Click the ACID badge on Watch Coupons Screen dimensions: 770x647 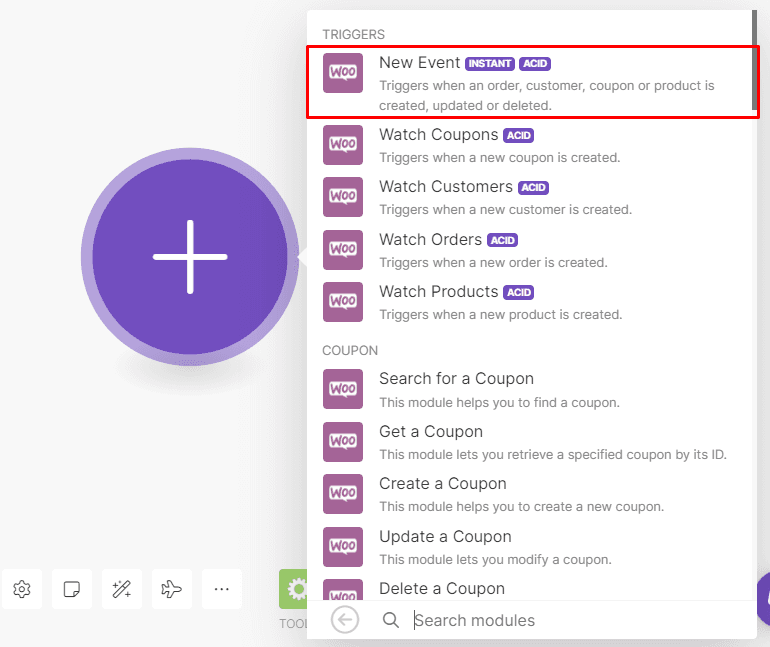click(x=519, y=135)
